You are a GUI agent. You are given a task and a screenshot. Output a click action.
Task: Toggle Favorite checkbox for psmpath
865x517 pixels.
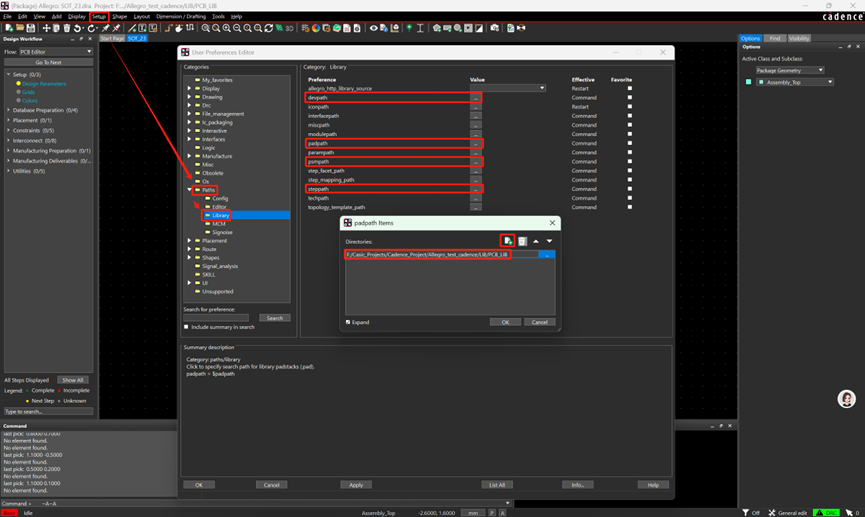630,162
